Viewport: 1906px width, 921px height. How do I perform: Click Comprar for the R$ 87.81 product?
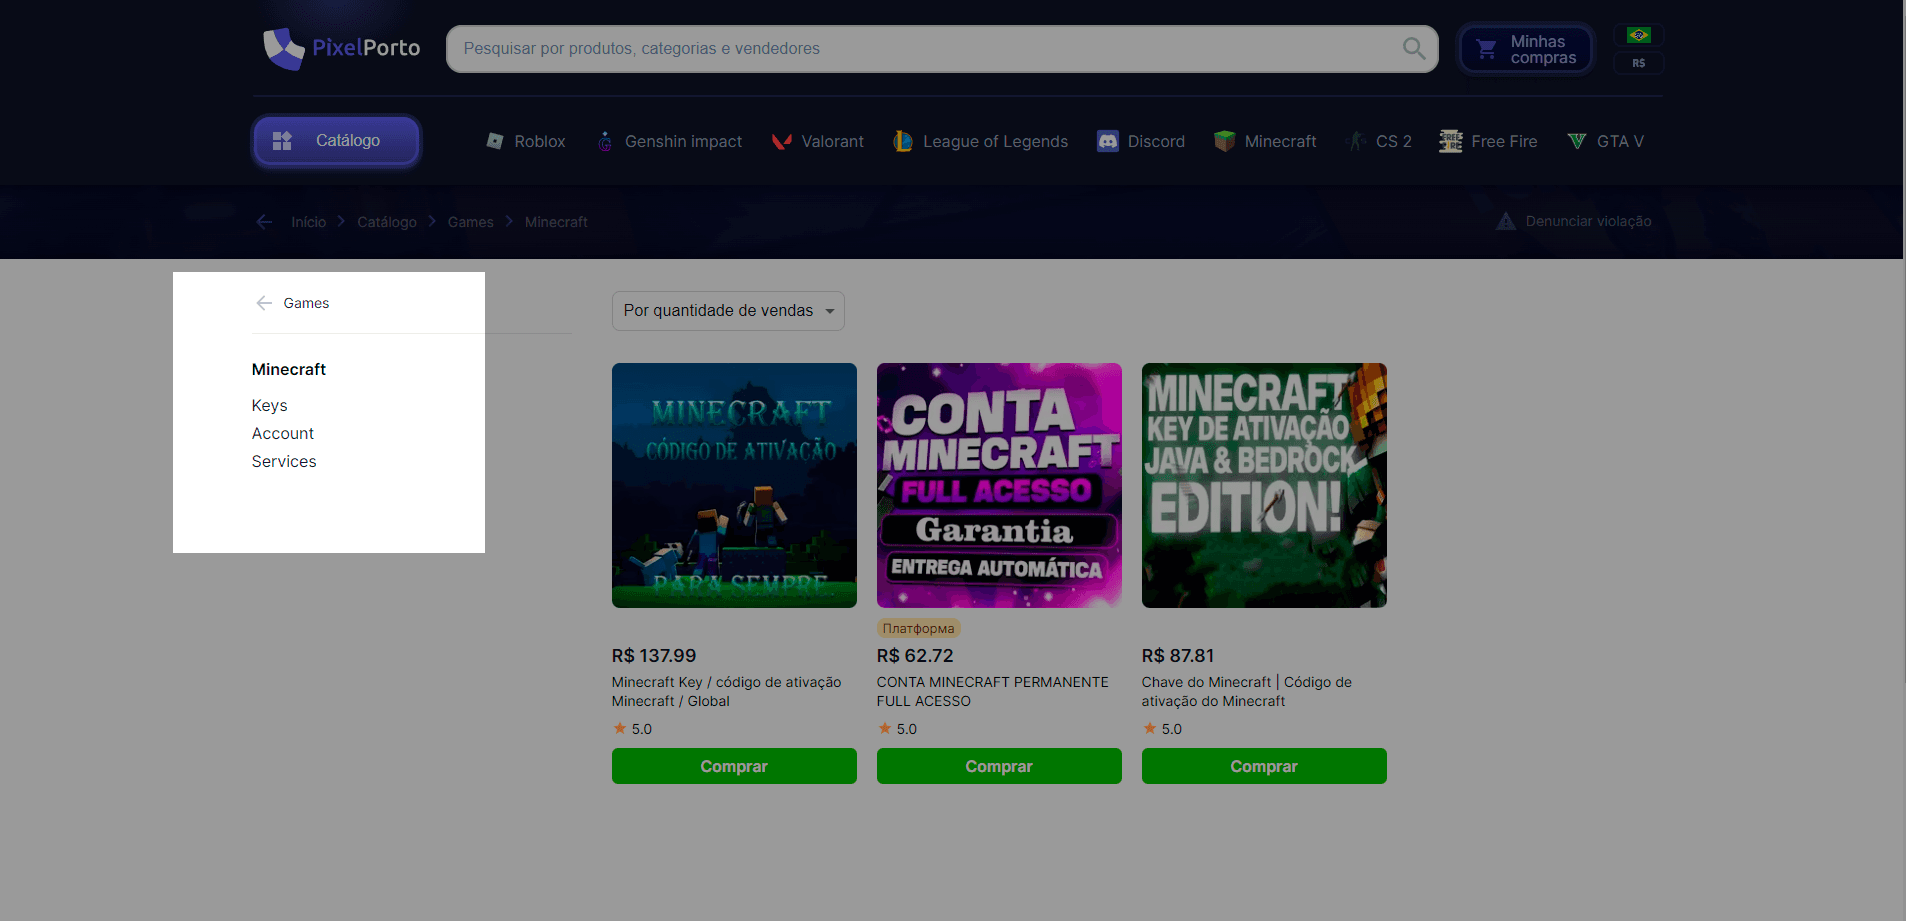click(1264, 766)
